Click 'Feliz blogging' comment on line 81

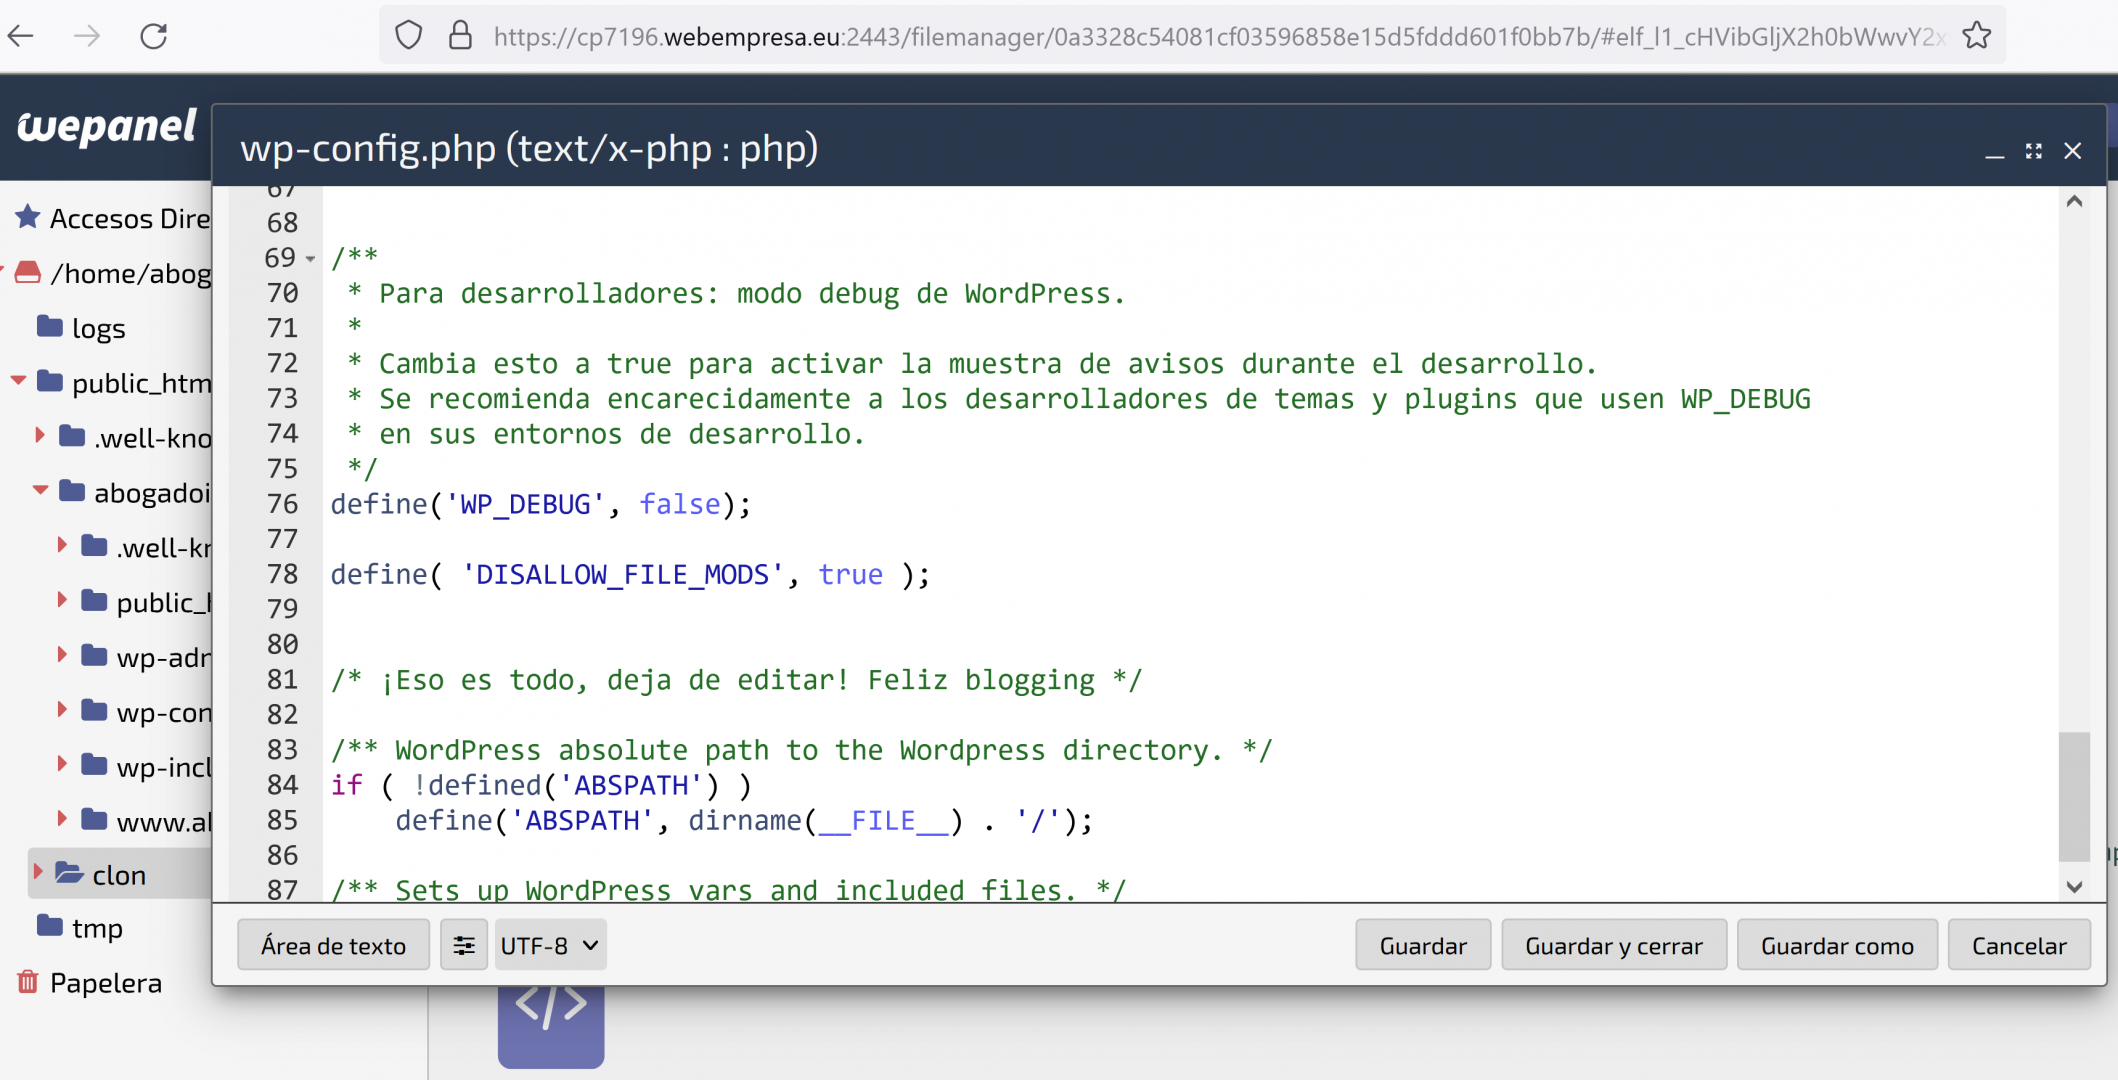(x=981, y=680)
